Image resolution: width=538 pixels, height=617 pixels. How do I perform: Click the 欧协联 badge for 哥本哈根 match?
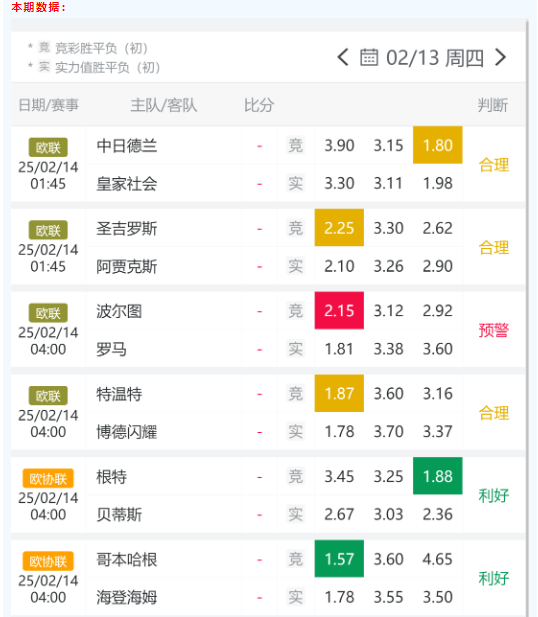48,561
